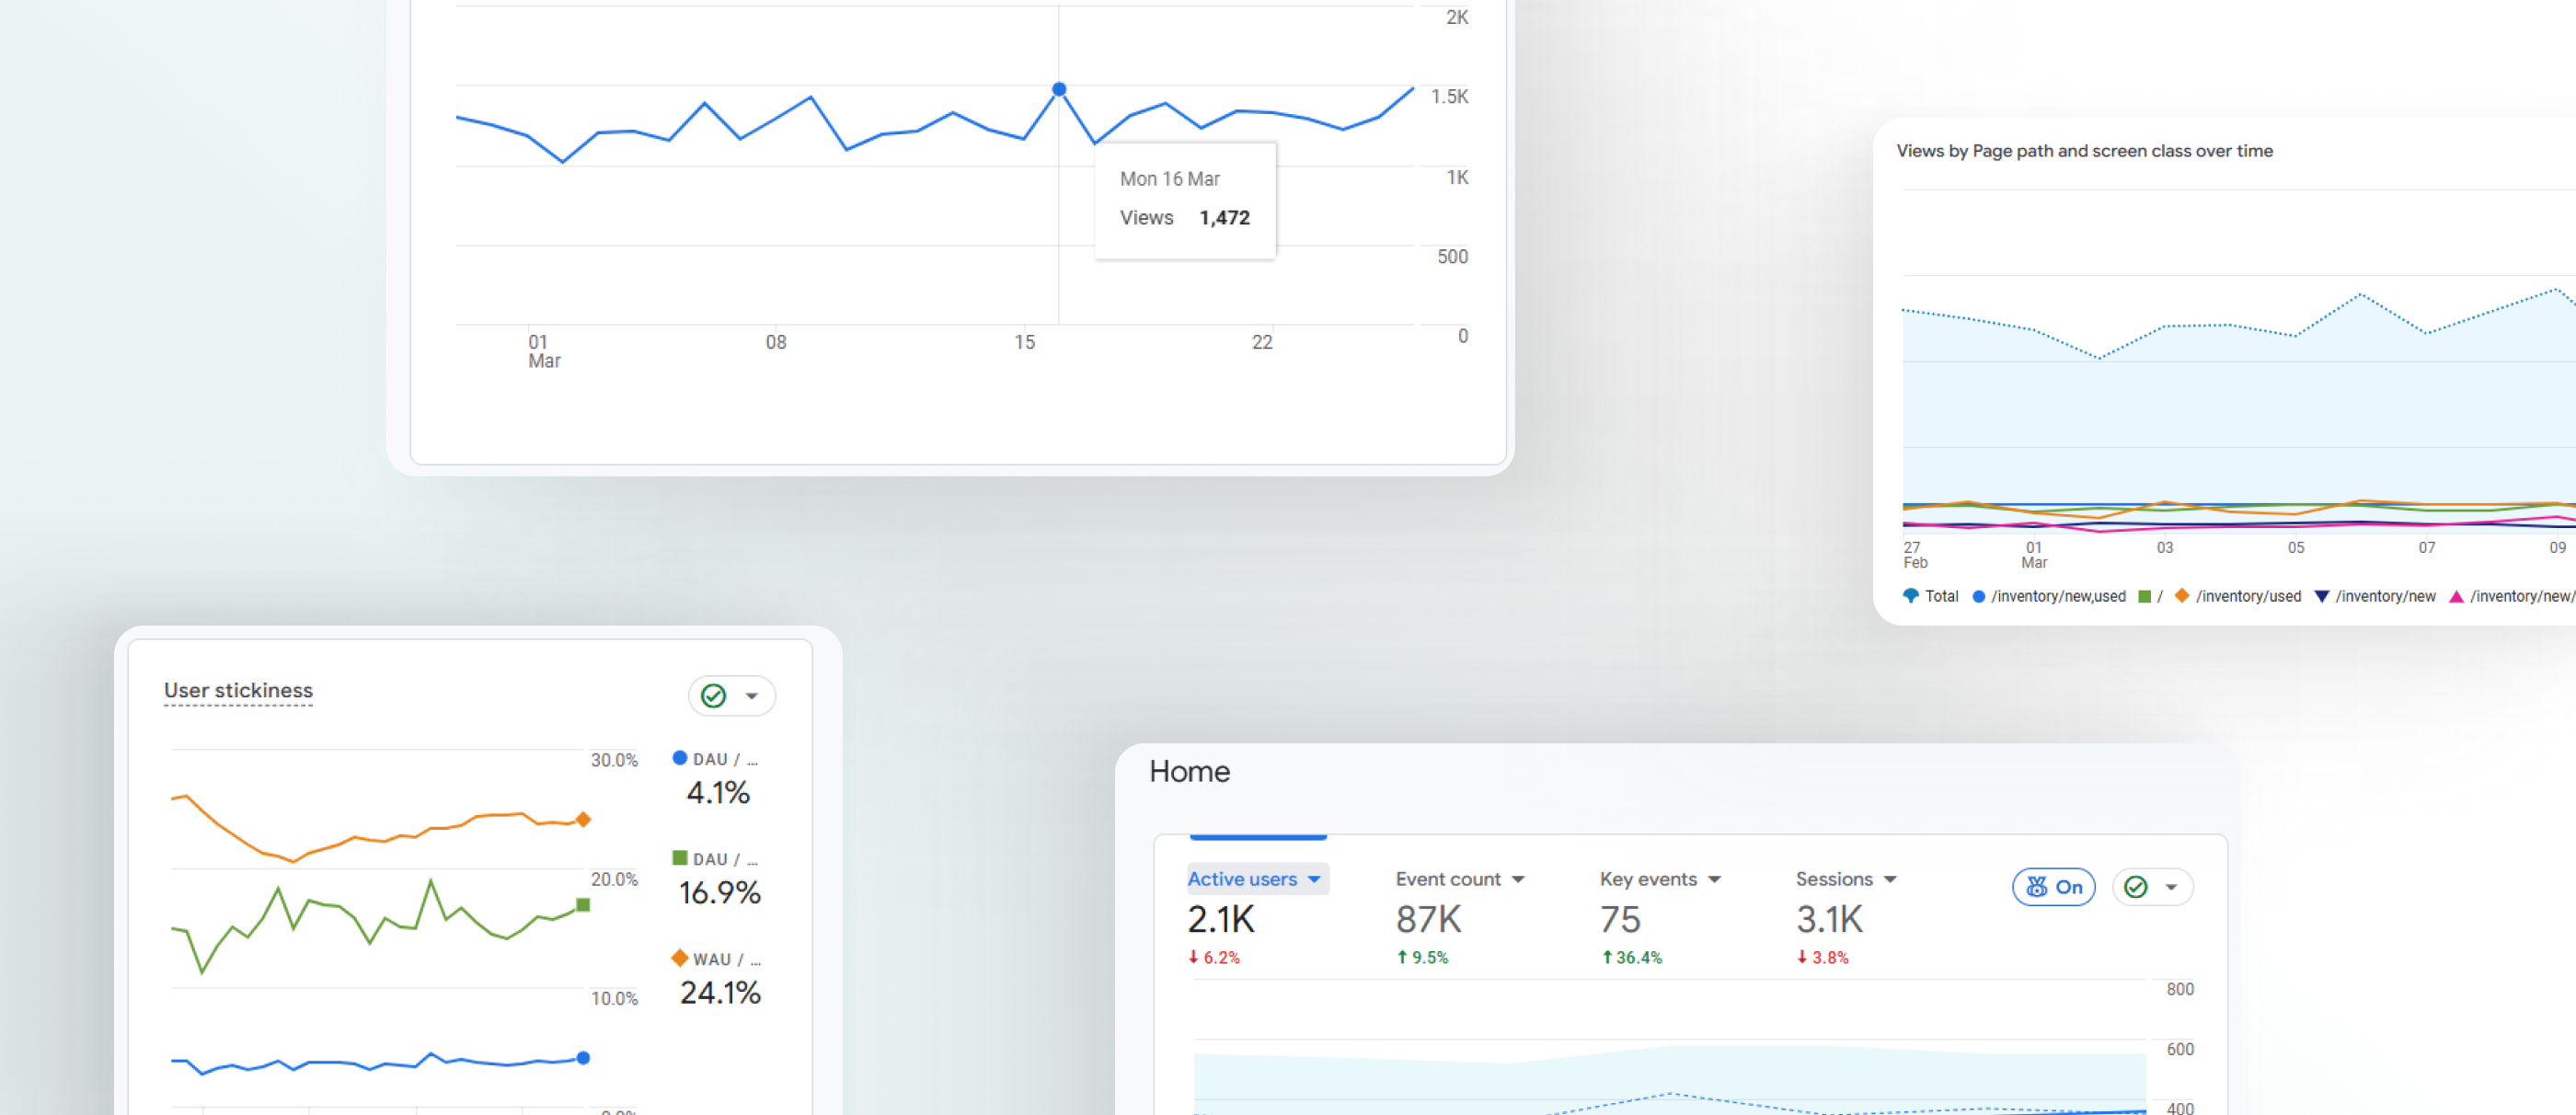Click the checkmark icon on User stickiness card

coord(712,696)
